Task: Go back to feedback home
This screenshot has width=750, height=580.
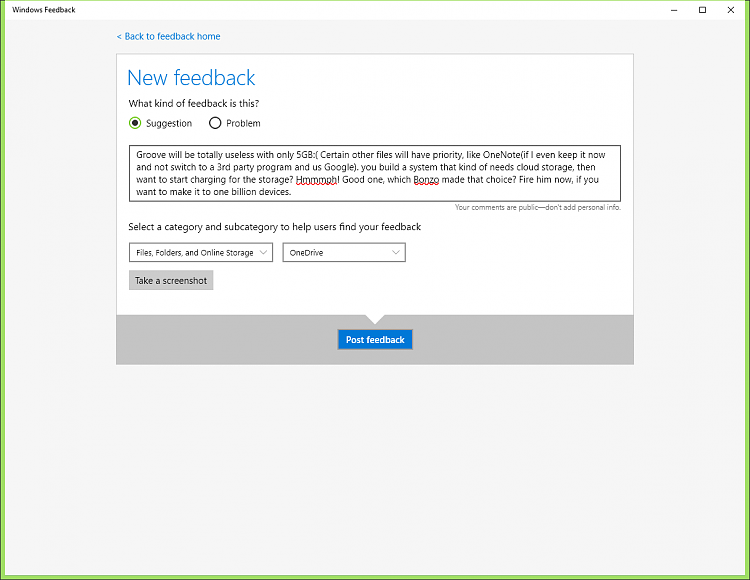Action: 168,36
